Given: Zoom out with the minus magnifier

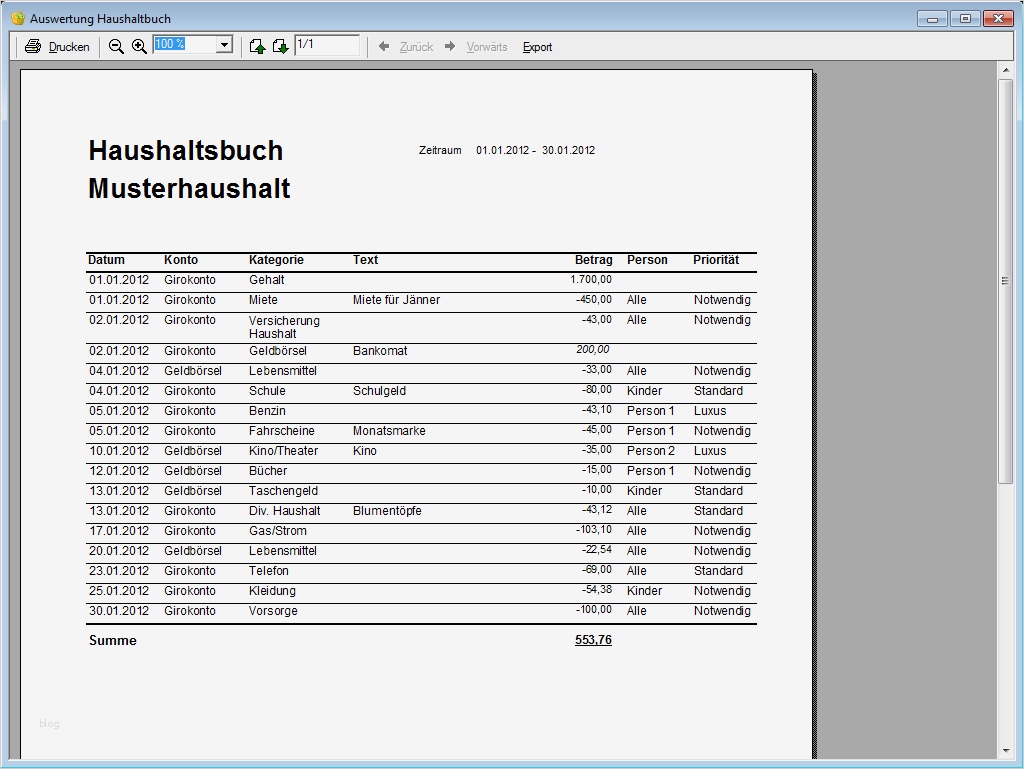Looking at the screenshot, I should [x=116, y=46].
